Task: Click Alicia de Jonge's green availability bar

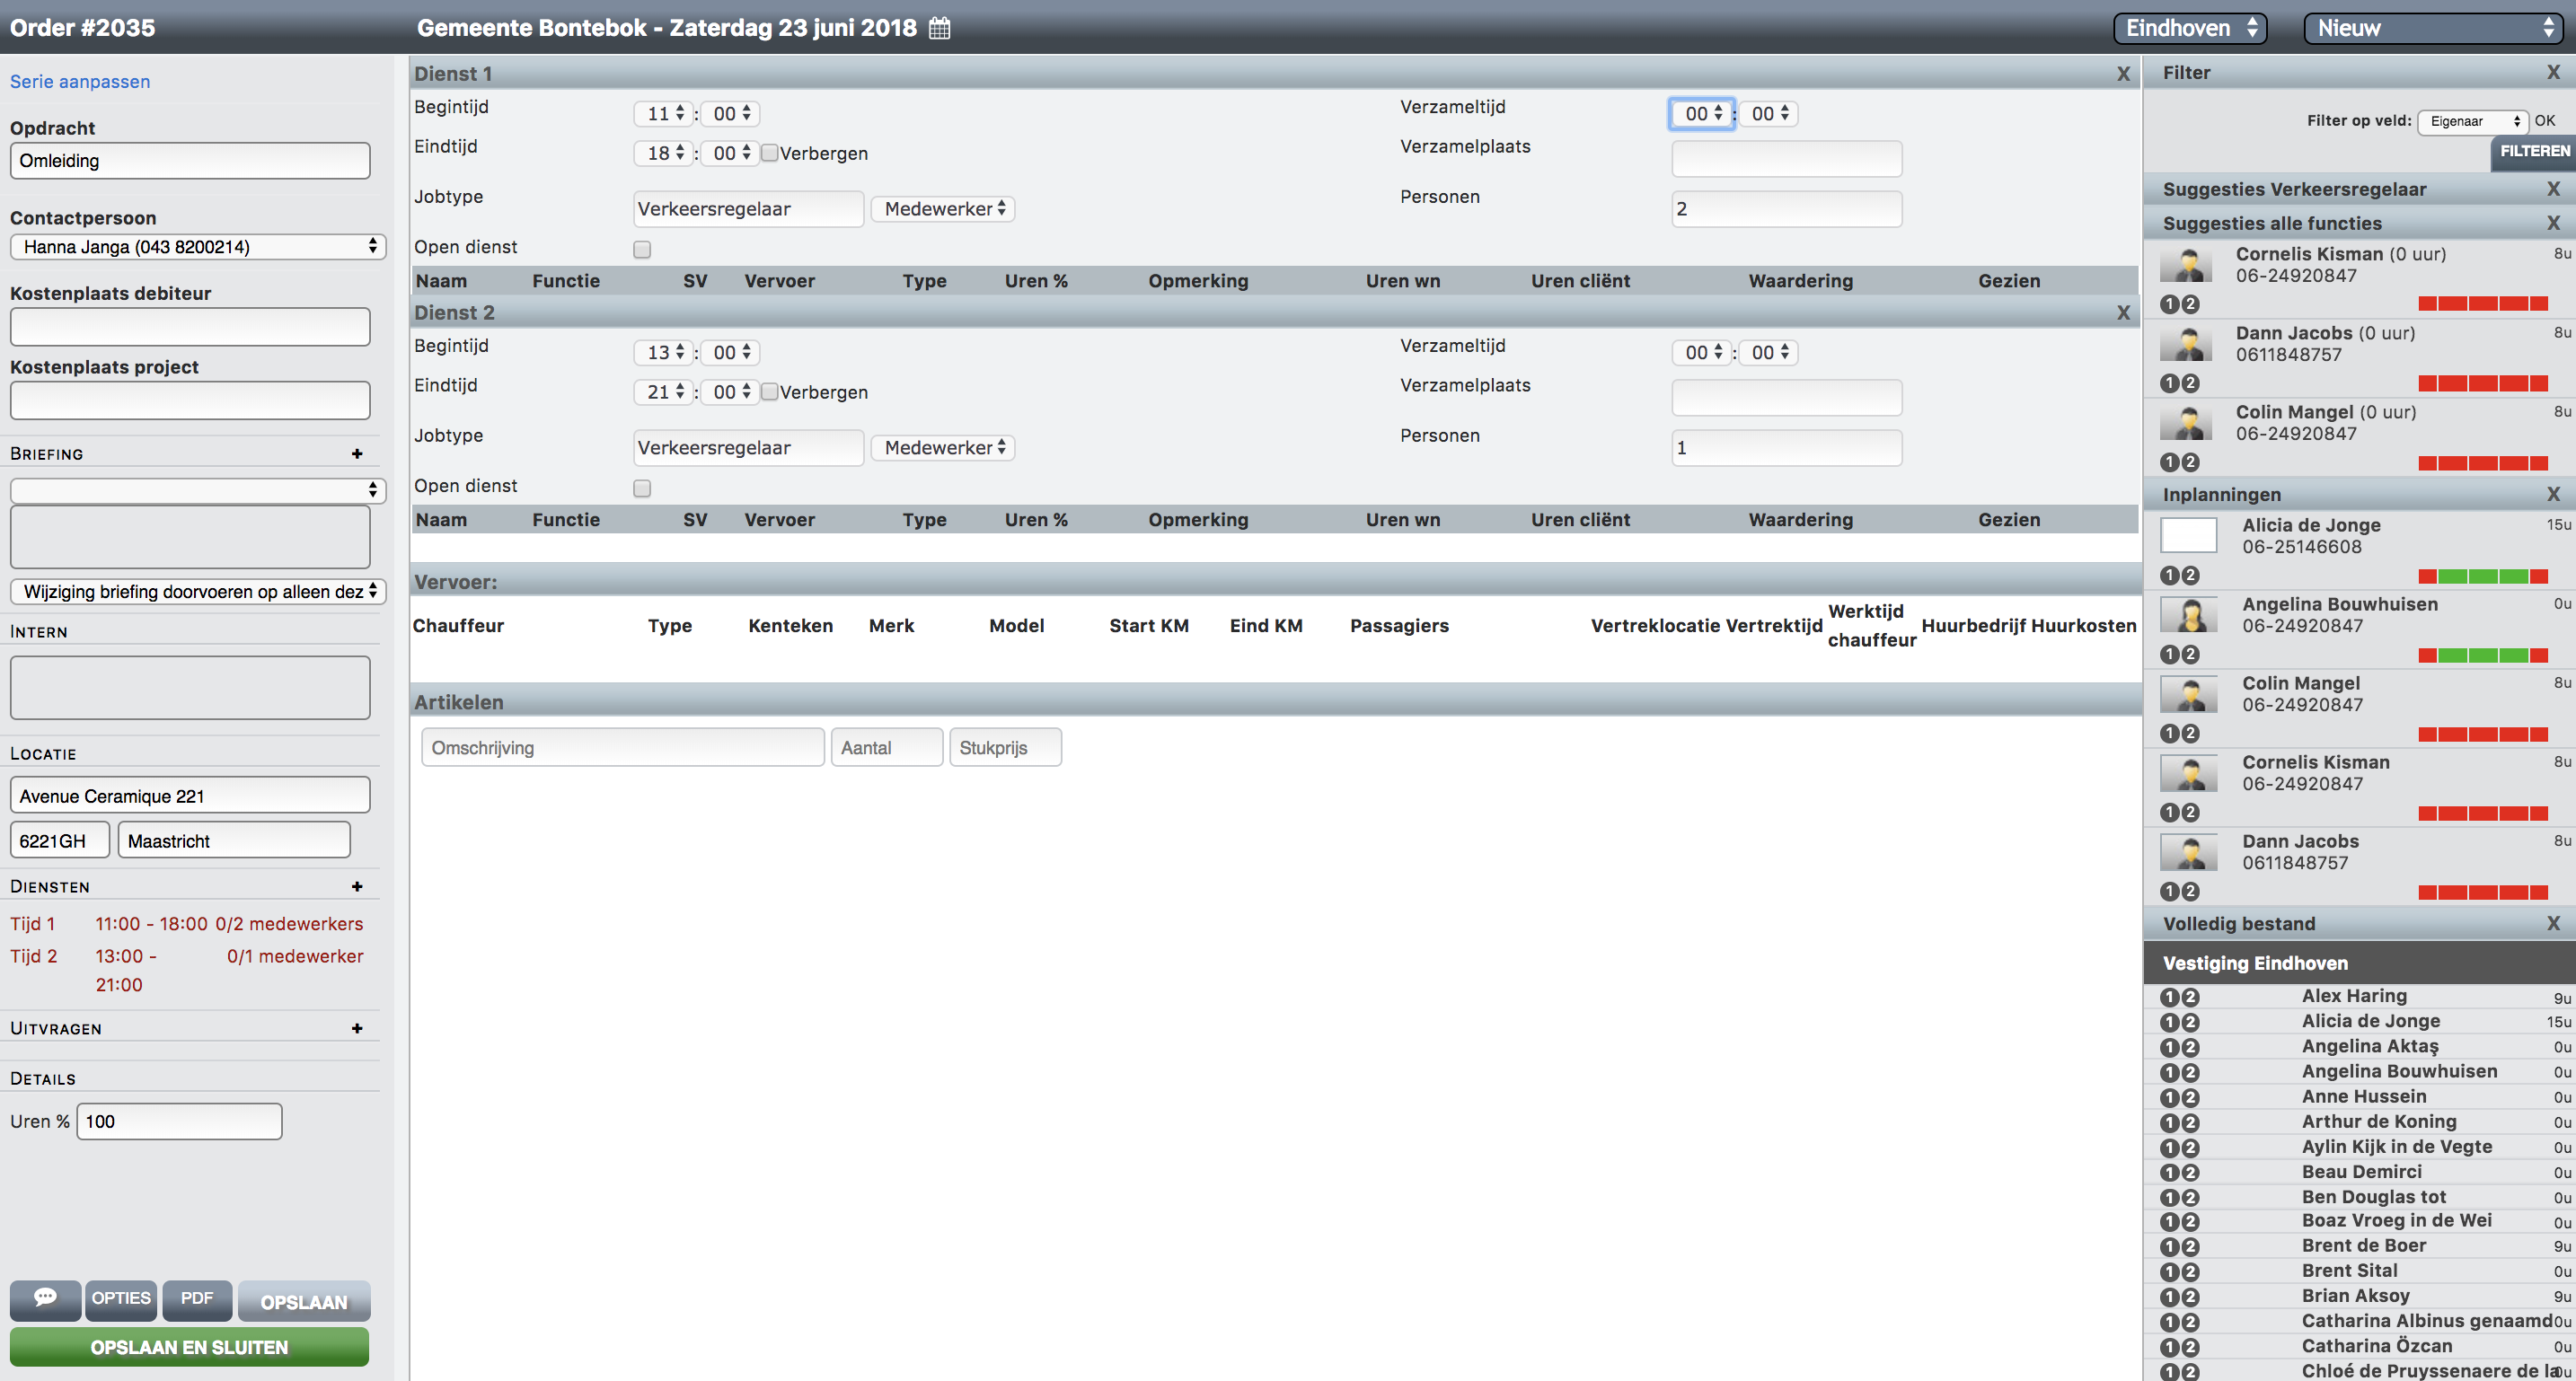Action: (x=2482, y=576)
